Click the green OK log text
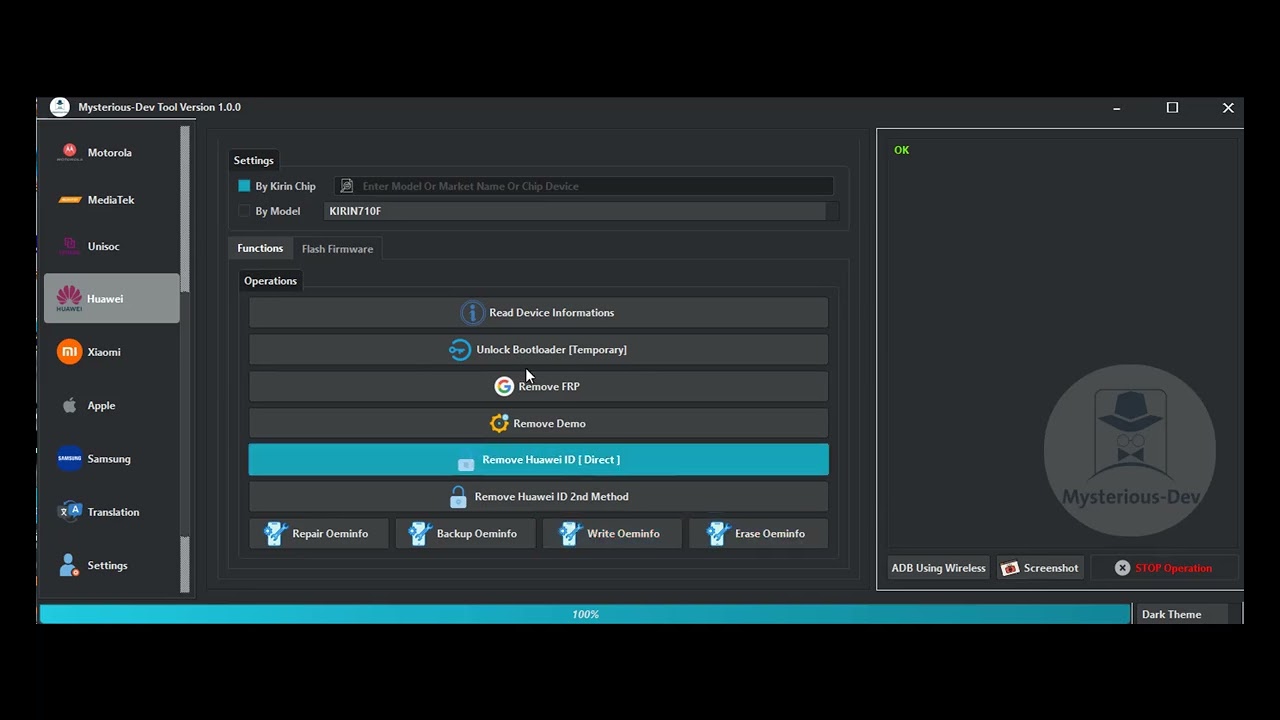Viewport: 1280px width, 720px height. tap(902, 150)
